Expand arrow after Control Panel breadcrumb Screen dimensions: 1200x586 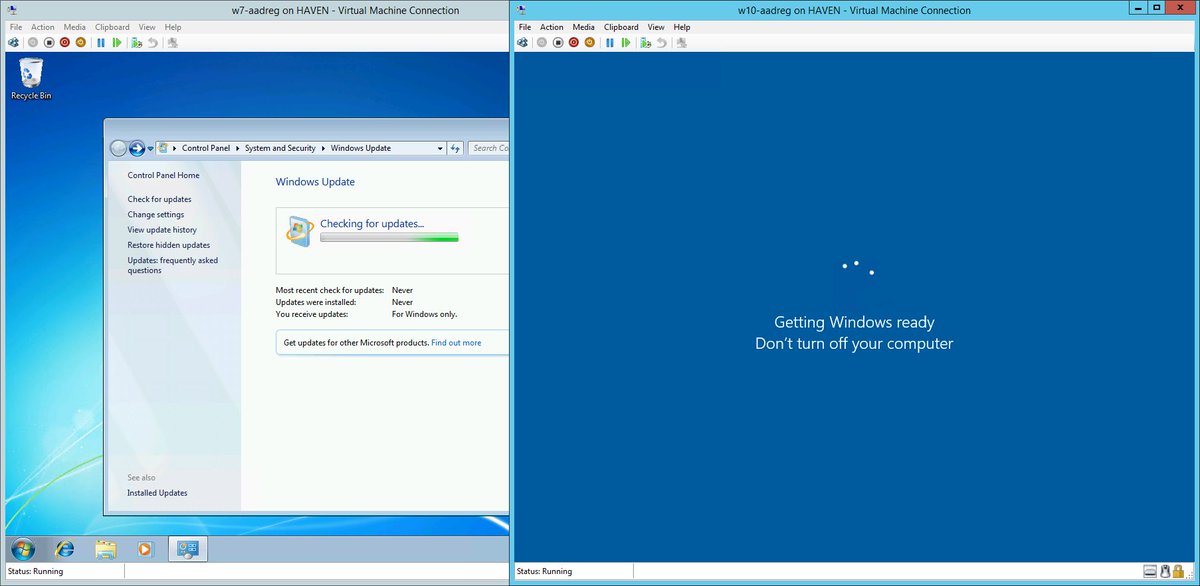point(237,148)
